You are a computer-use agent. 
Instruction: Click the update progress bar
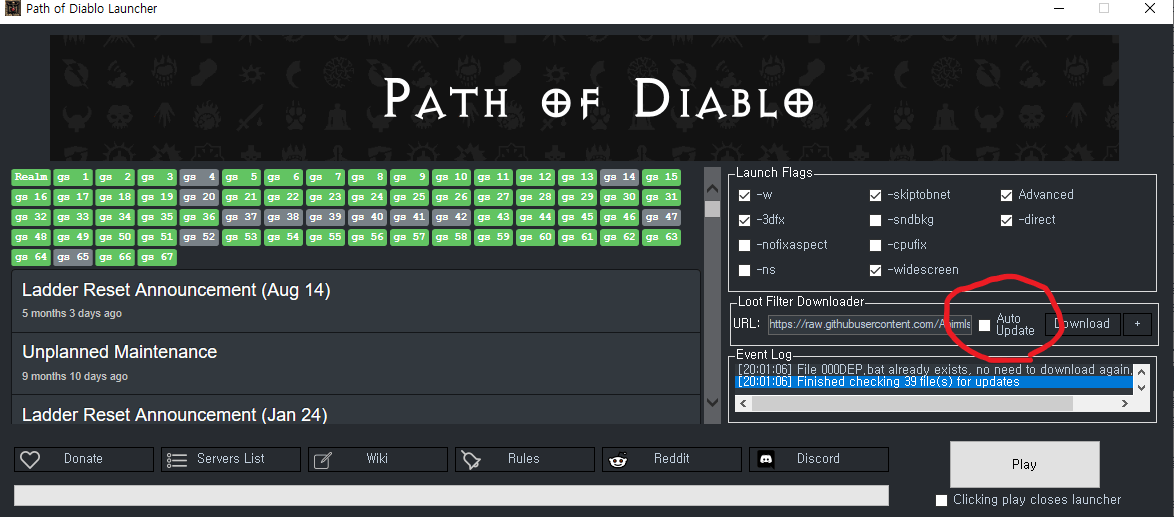tap(451, 495)
